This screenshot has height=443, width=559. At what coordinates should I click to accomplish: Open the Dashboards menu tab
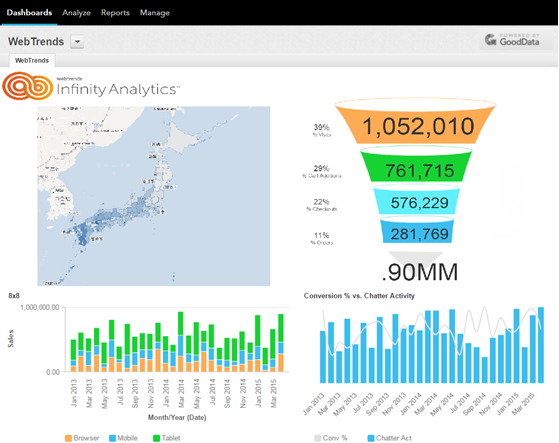(x=29, y=12)
